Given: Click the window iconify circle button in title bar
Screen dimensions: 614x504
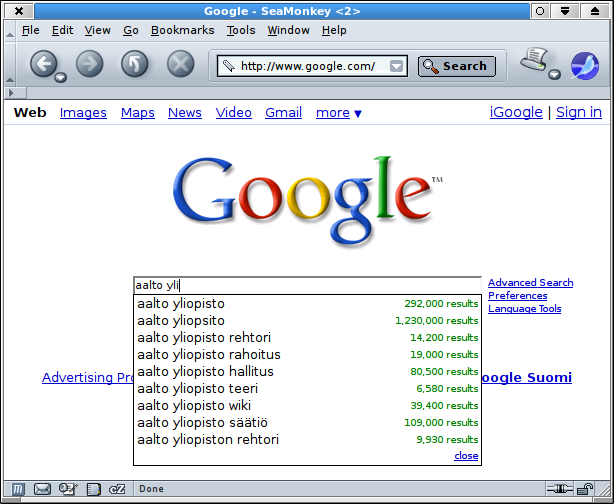Looking at the screenshot, I should 540,11.
